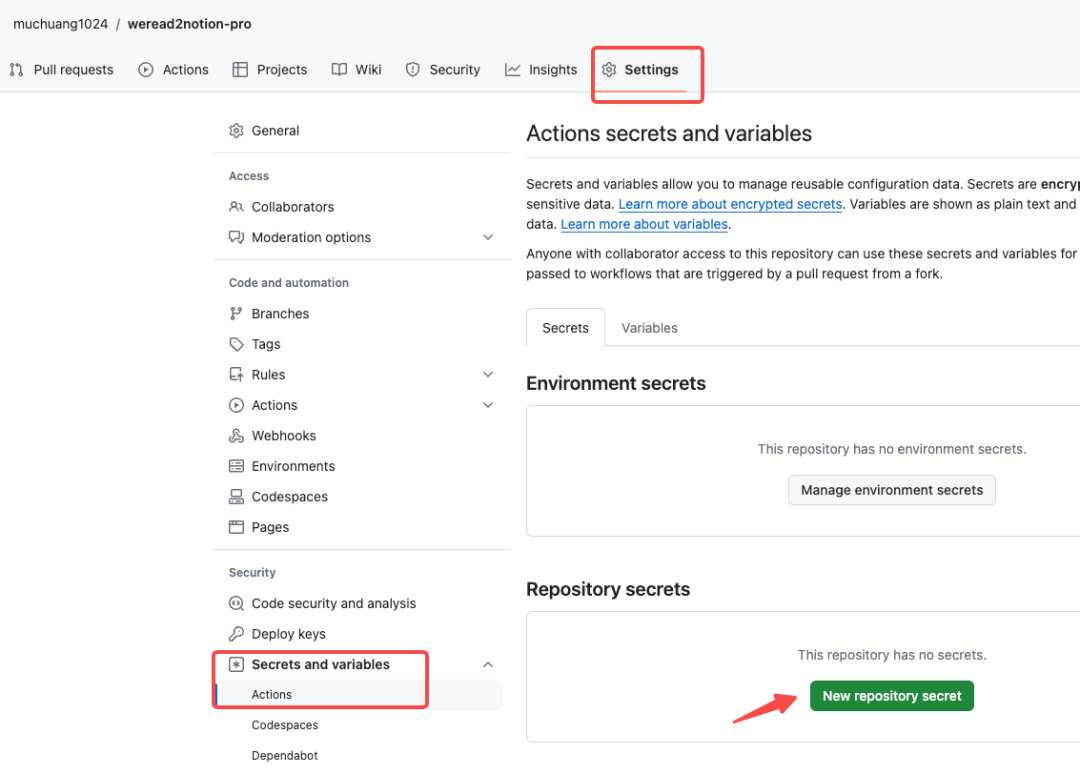Image resolution: width=1080 pixels, height=774 pixels.
Task: Open the Insights tab
Action: pos(541,70)
